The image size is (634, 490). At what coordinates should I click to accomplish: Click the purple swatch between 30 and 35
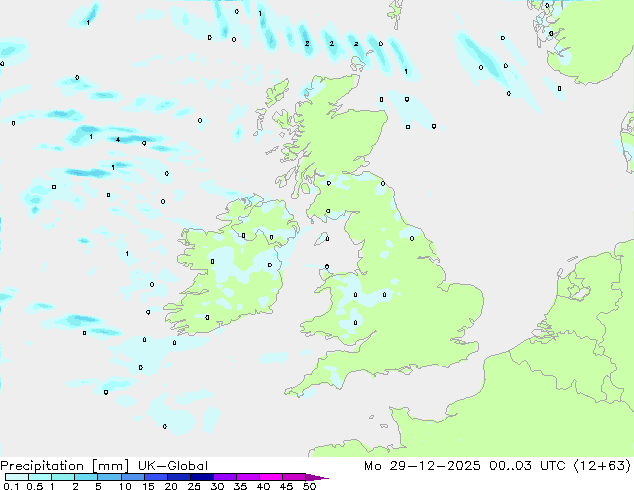(x=224, y=477)
